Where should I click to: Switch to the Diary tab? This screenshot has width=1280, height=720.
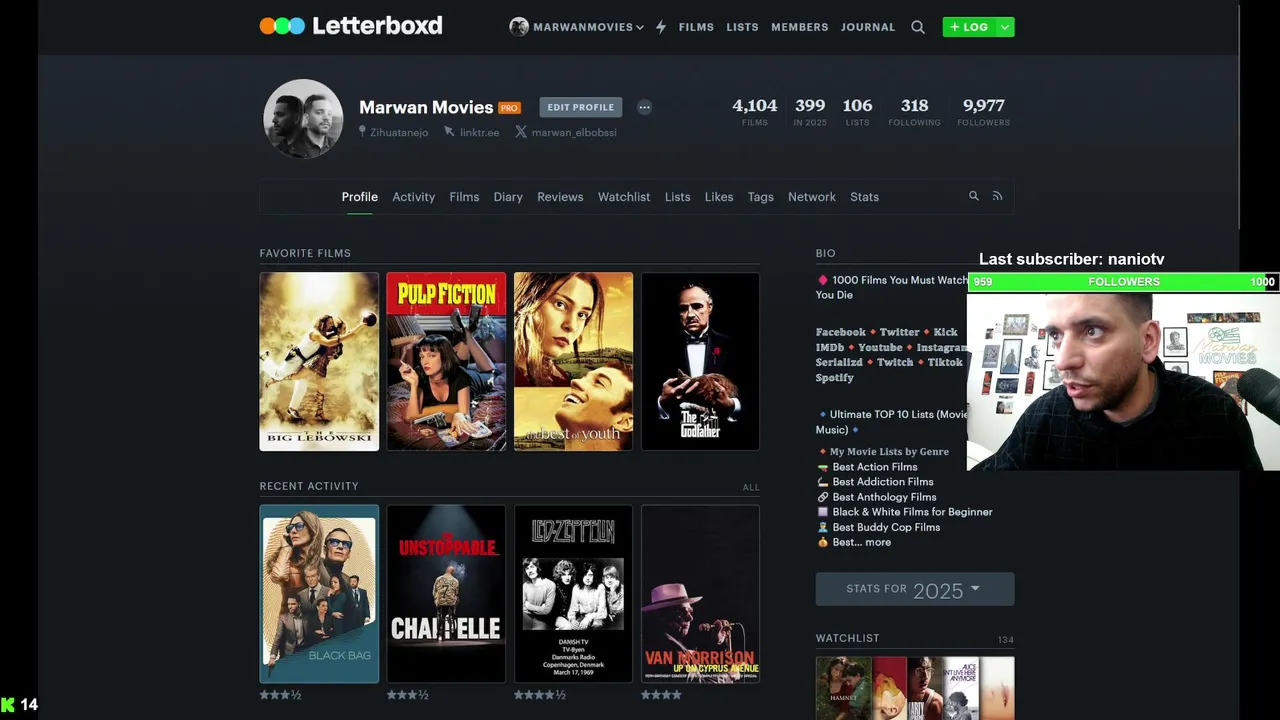point(508,197)
